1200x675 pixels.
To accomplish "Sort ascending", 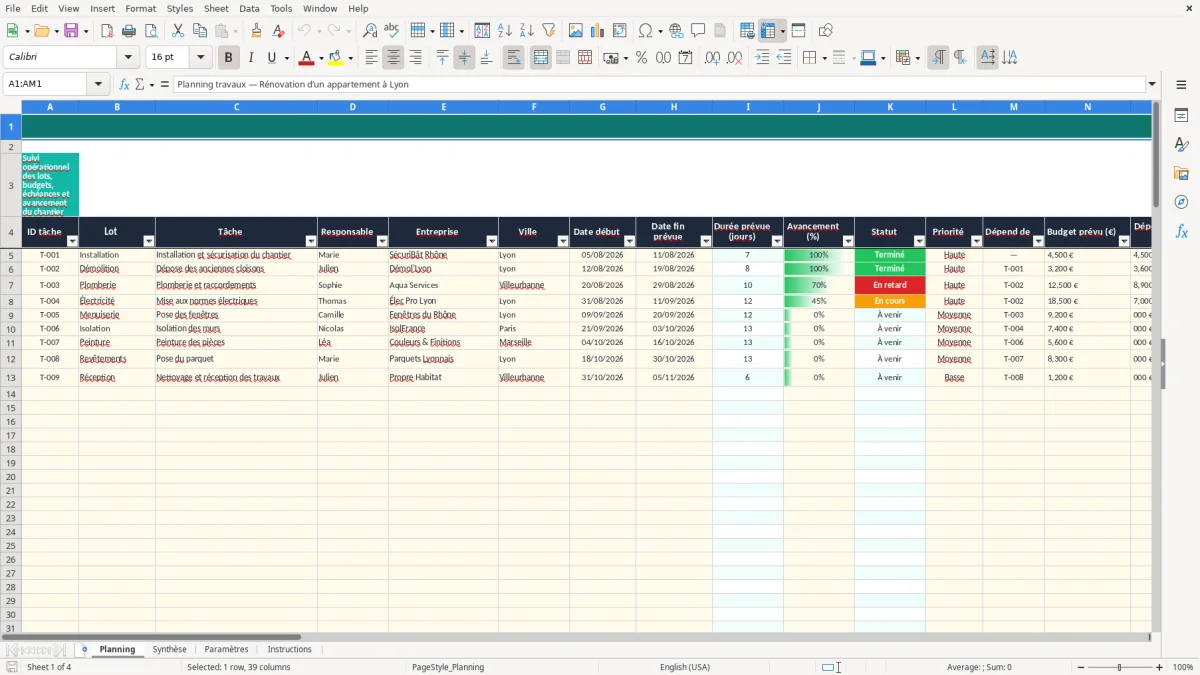I will [505, 31].
